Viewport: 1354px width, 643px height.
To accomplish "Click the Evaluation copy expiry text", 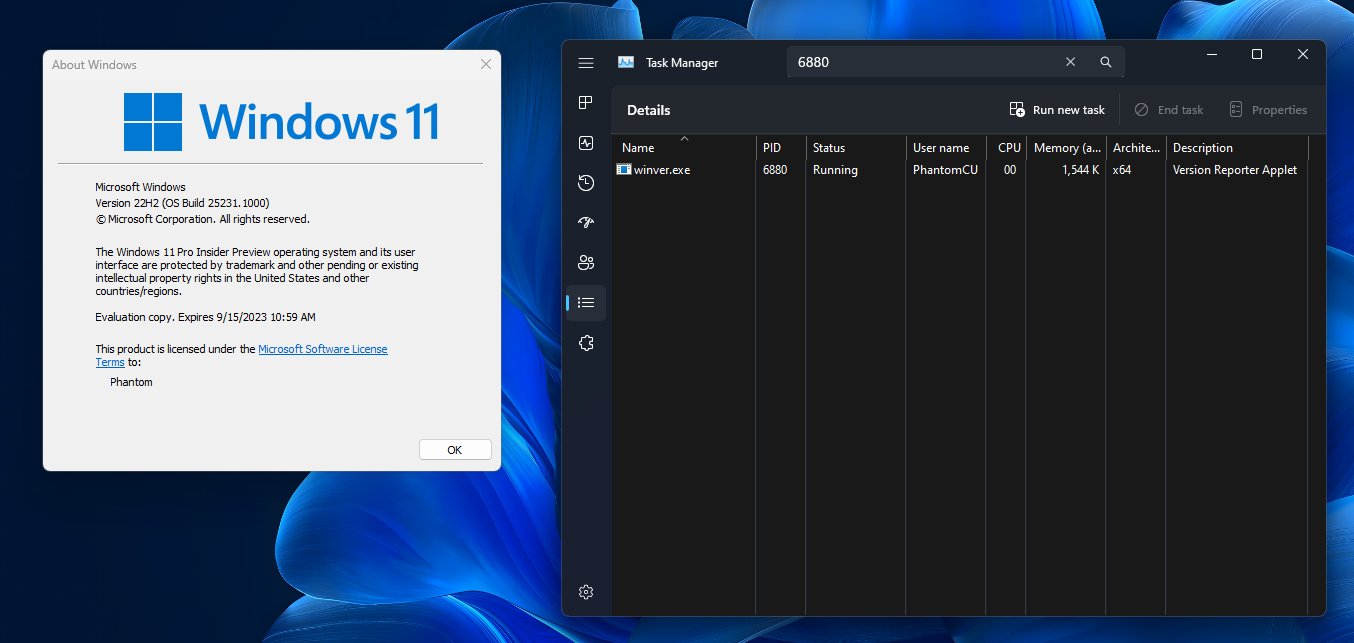I will (205, 317).
